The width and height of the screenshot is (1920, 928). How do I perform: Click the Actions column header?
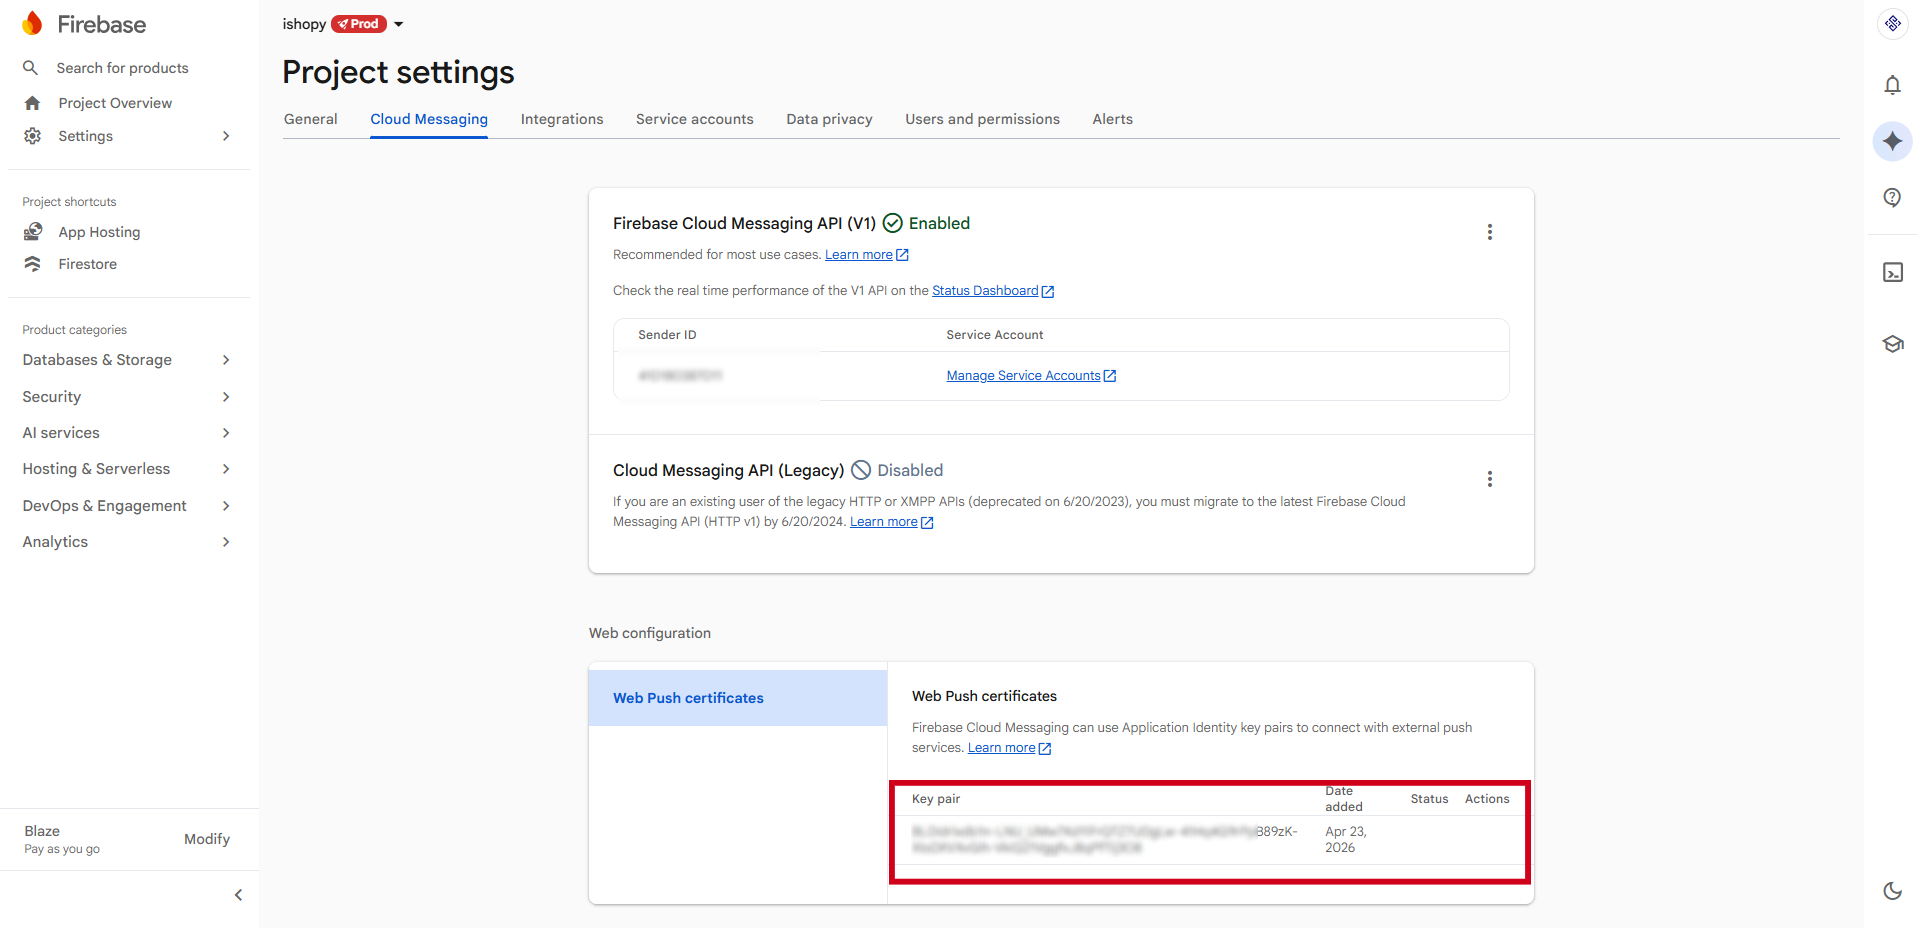point(1487,799)
